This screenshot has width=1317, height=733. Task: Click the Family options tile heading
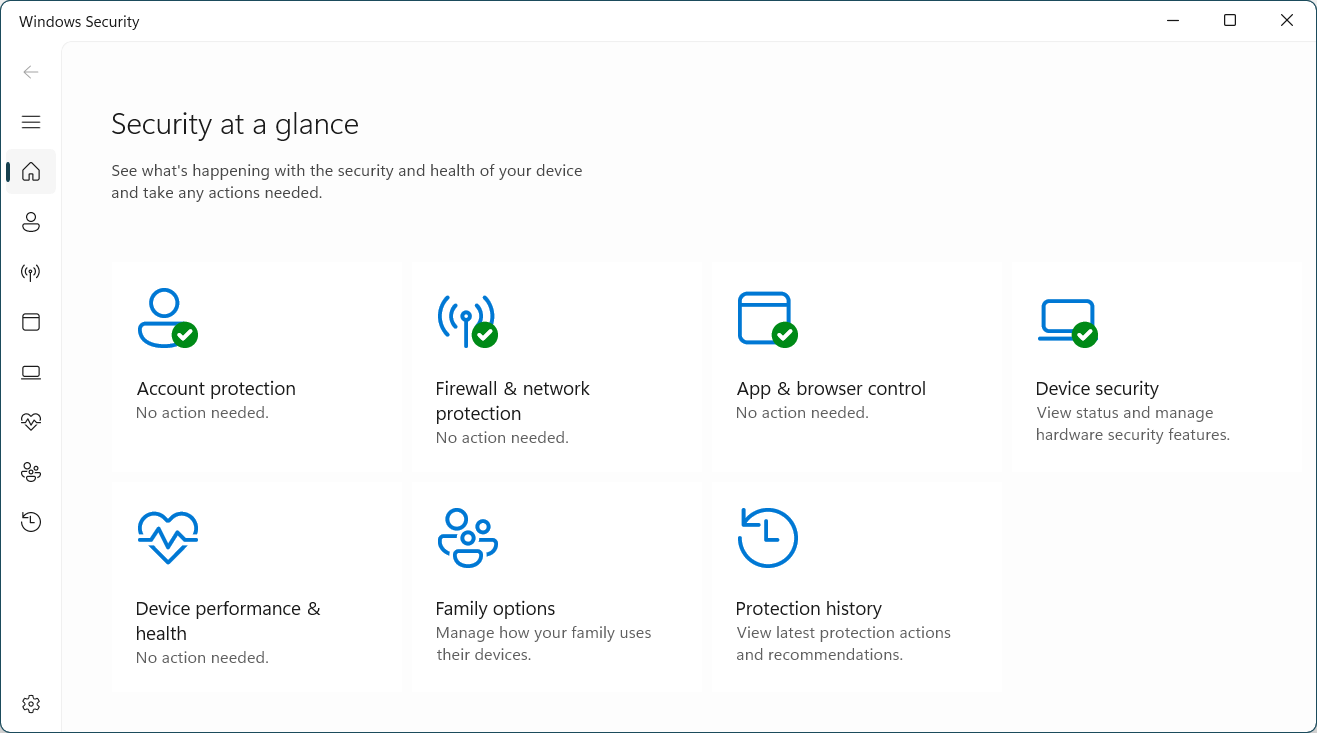click(x=495, y=609)
